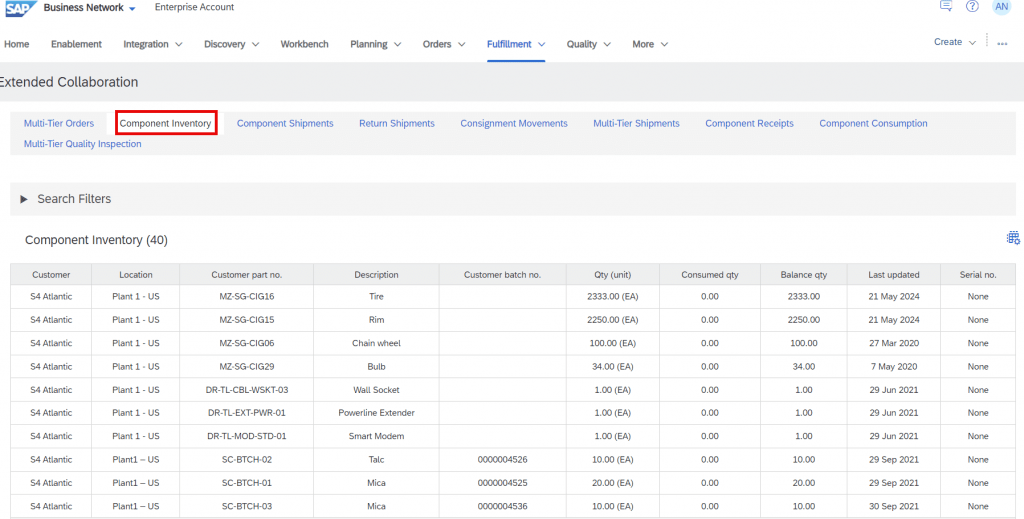The height and width of the screenshot is (519, 1024).
Task: Open the AN user avatar
Action: click(1001, 6)
